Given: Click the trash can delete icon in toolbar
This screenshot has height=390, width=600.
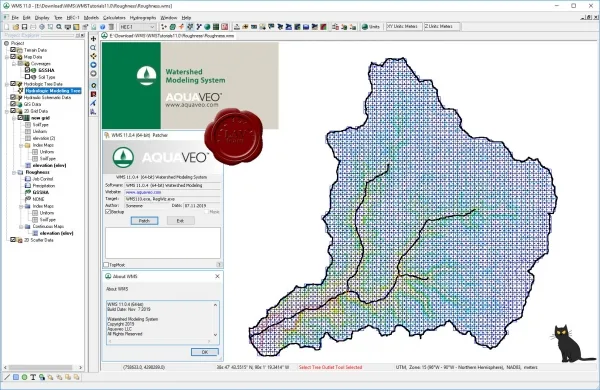Looking at the screenshot, I should (x=111, y=27).
